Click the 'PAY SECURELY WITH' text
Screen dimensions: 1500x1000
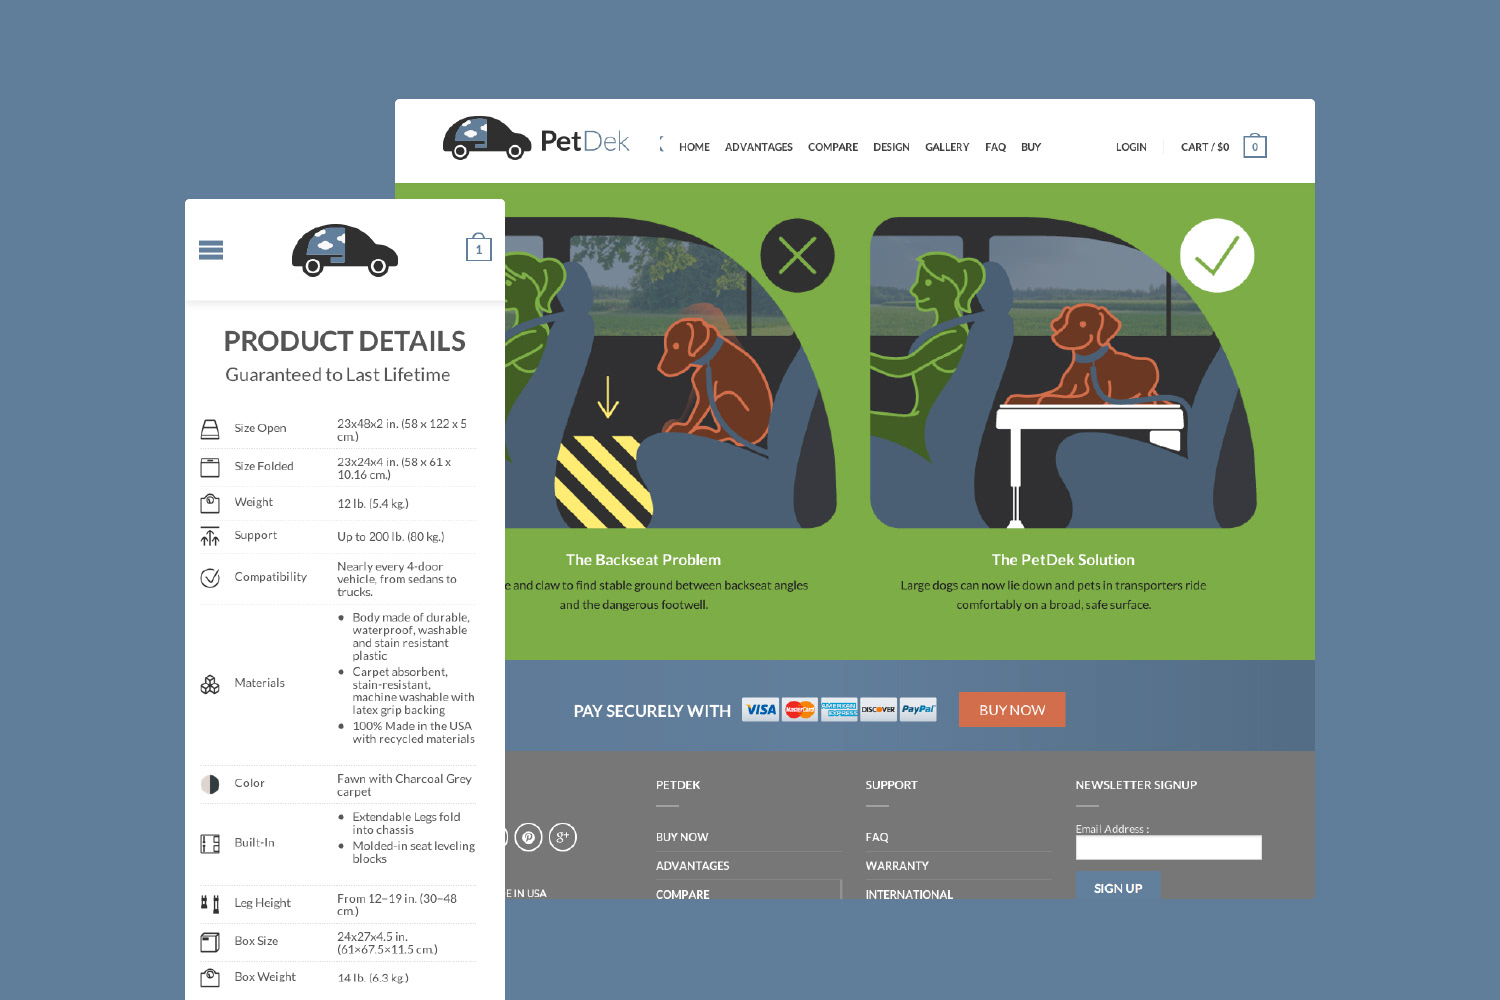pyautogui.click(x=652, y=711)
